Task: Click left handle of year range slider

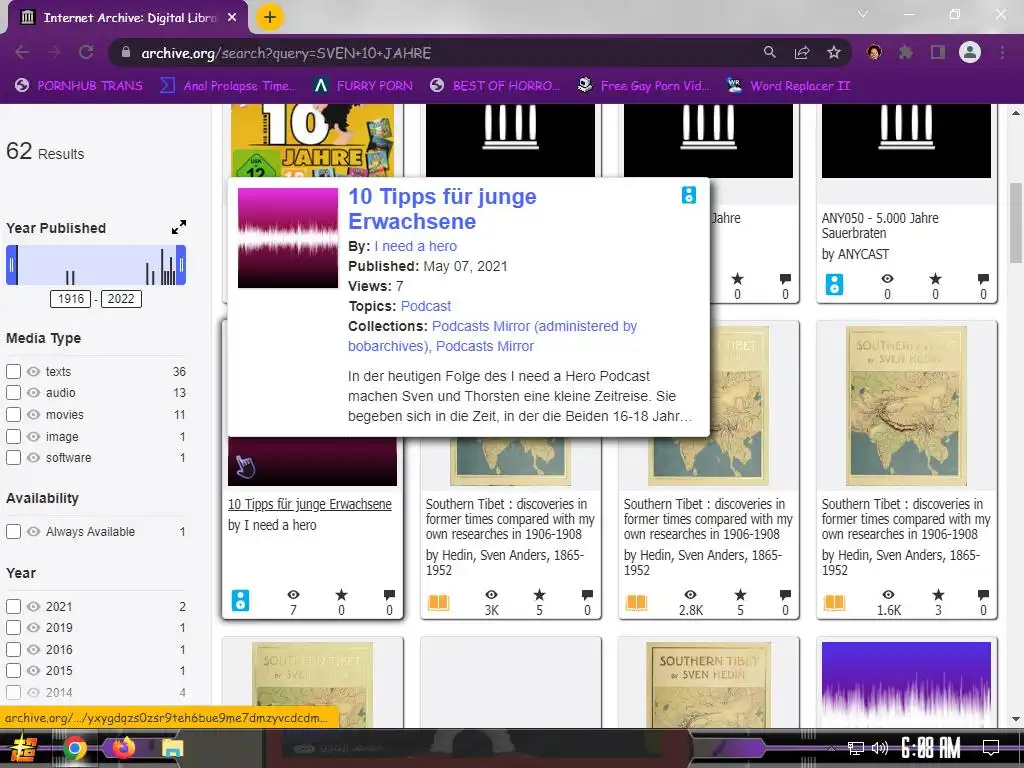Action: [x=12, y=264]
